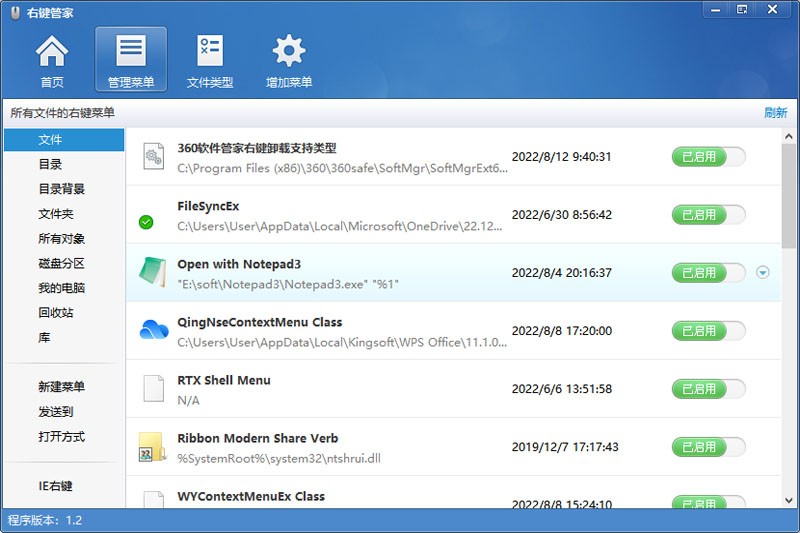Click the 360safe SoftMgr path text
The image size is (800, 533).
tap(342, 168)
